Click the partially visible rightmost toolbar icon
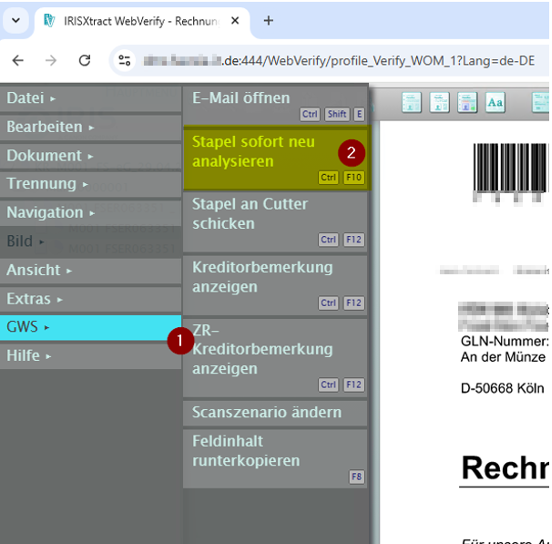 click(540, 102)
